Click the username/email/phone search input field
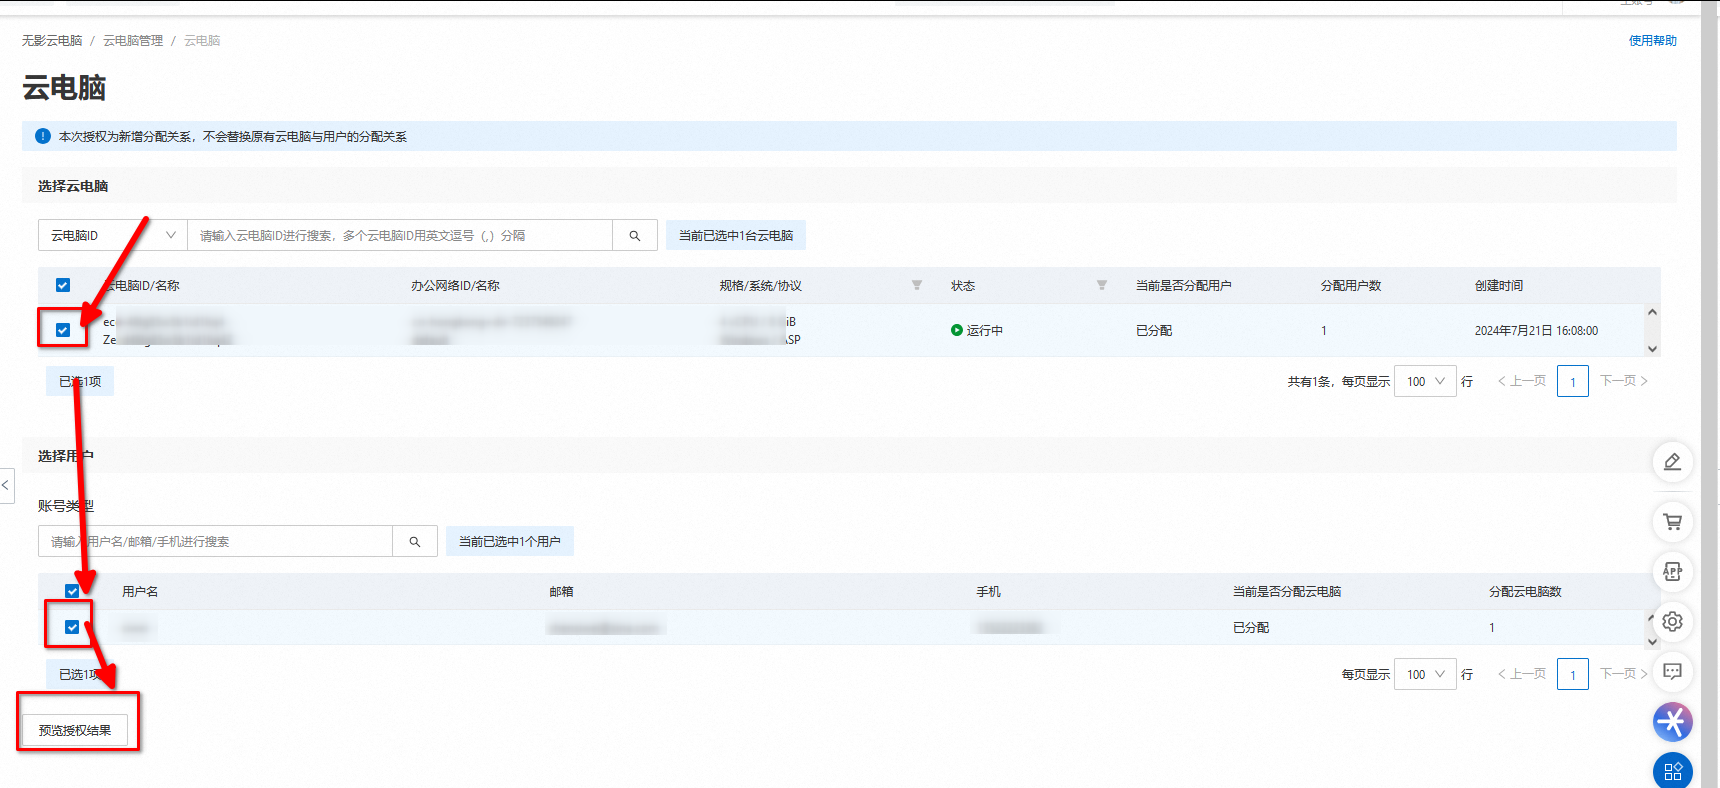The height and width of the screenshot is (788, 1720). tap(215, 542)
